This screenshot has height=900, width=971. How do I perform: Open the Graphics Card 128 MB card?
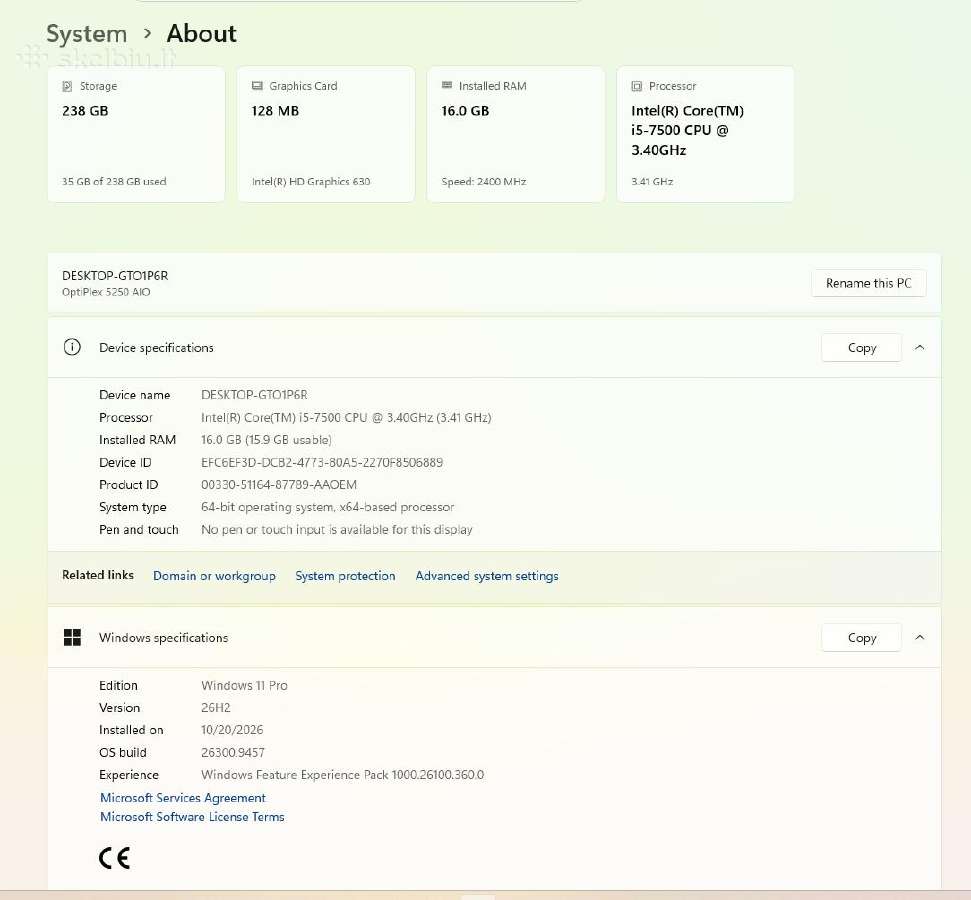pyautogui.click(x=326, y=134)
